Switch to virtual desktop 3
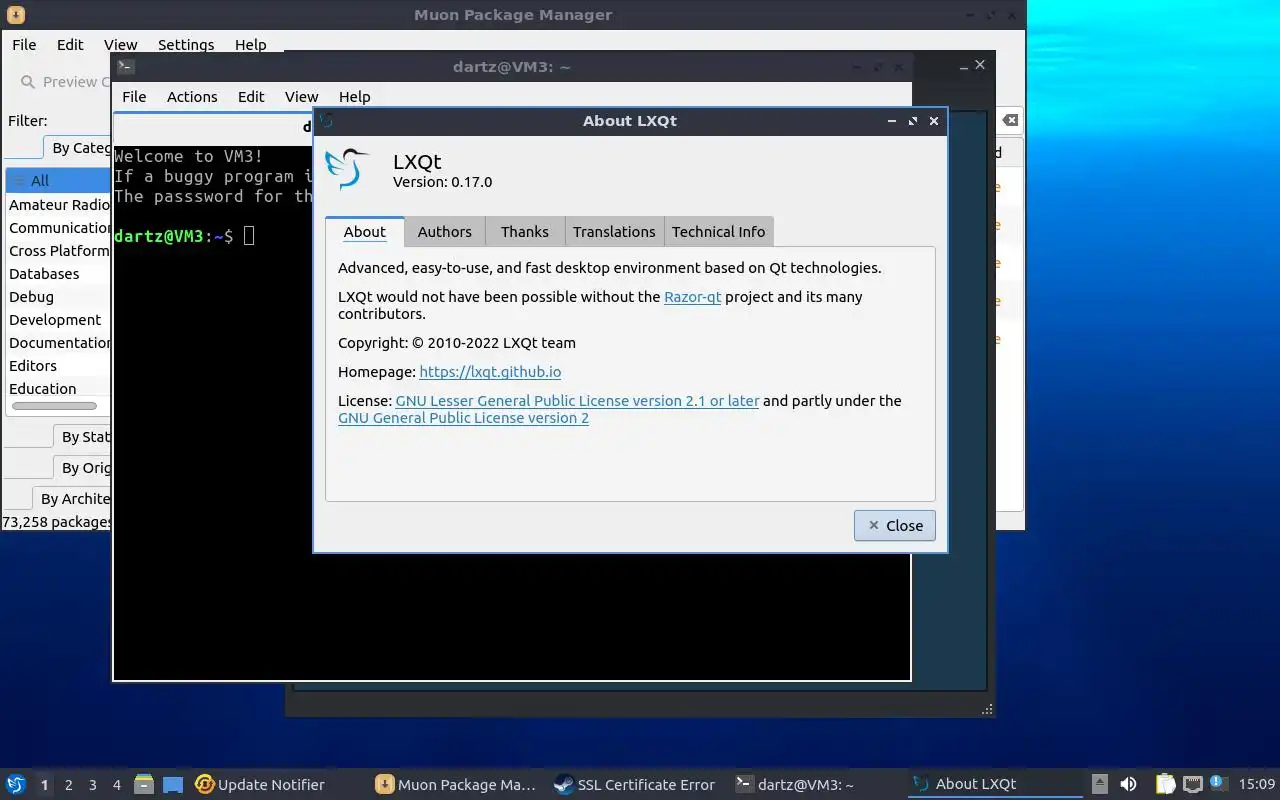Image resolution: width=1280 pixels, height=800 pixels. (92, 785)
